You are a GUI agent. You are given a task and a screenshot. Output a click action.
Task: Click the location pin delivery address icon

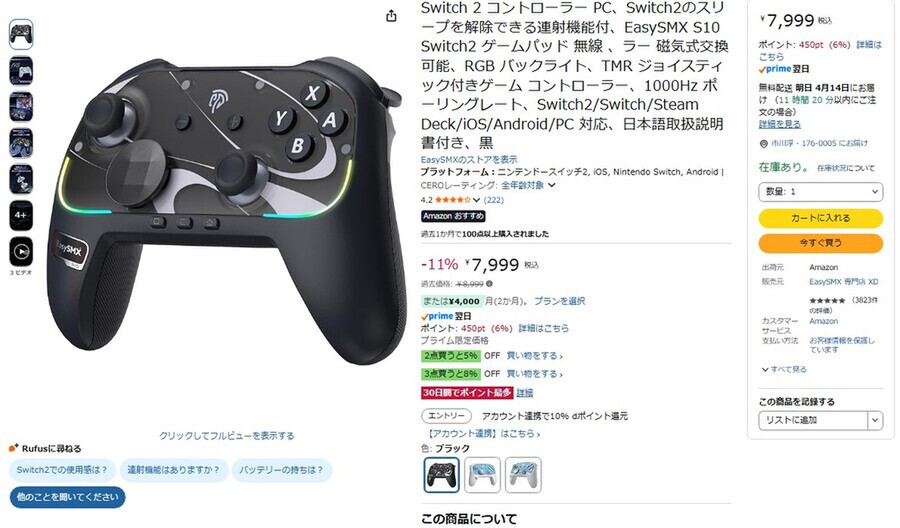coord(763,143)
